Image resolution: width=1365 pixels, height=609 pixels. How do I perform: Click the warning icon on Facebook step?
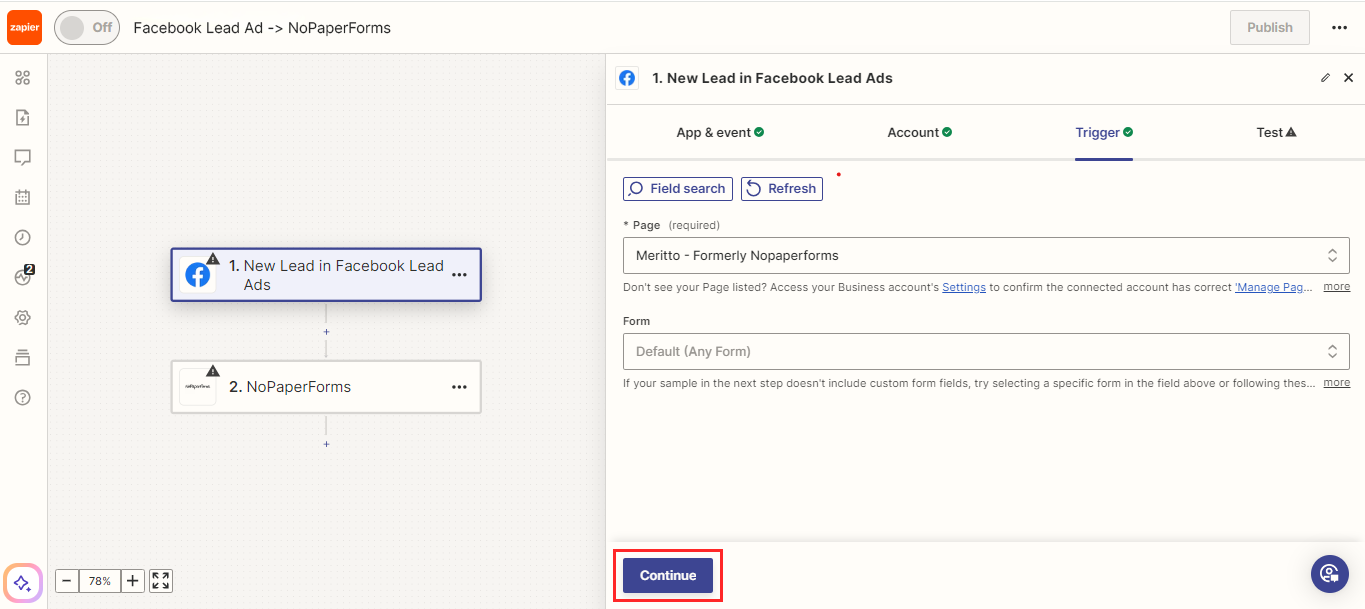point(213,259)
